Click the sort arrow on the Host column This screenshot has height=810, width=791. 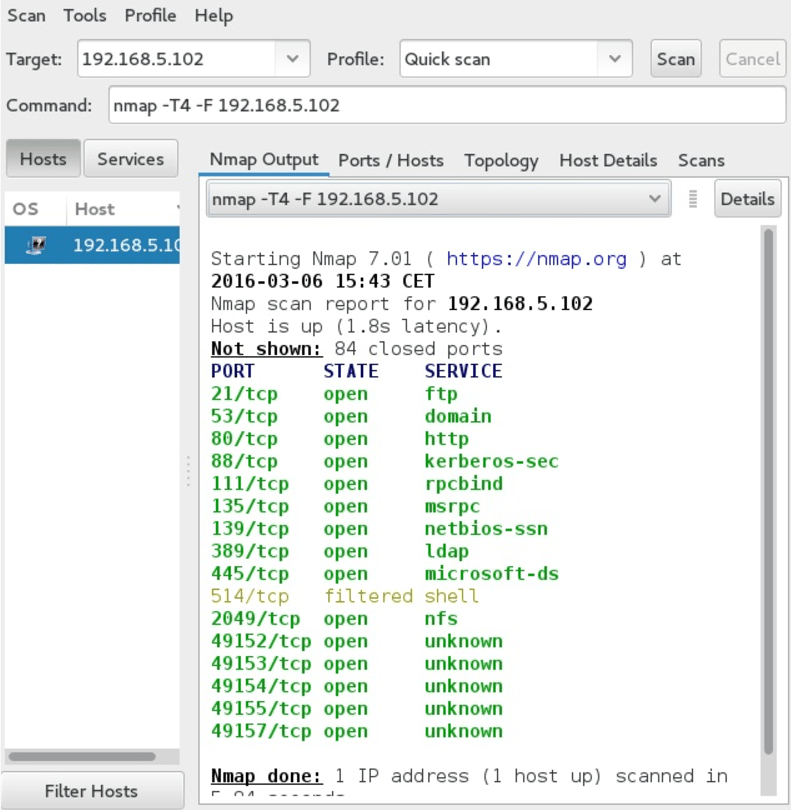tap(178, 209)
